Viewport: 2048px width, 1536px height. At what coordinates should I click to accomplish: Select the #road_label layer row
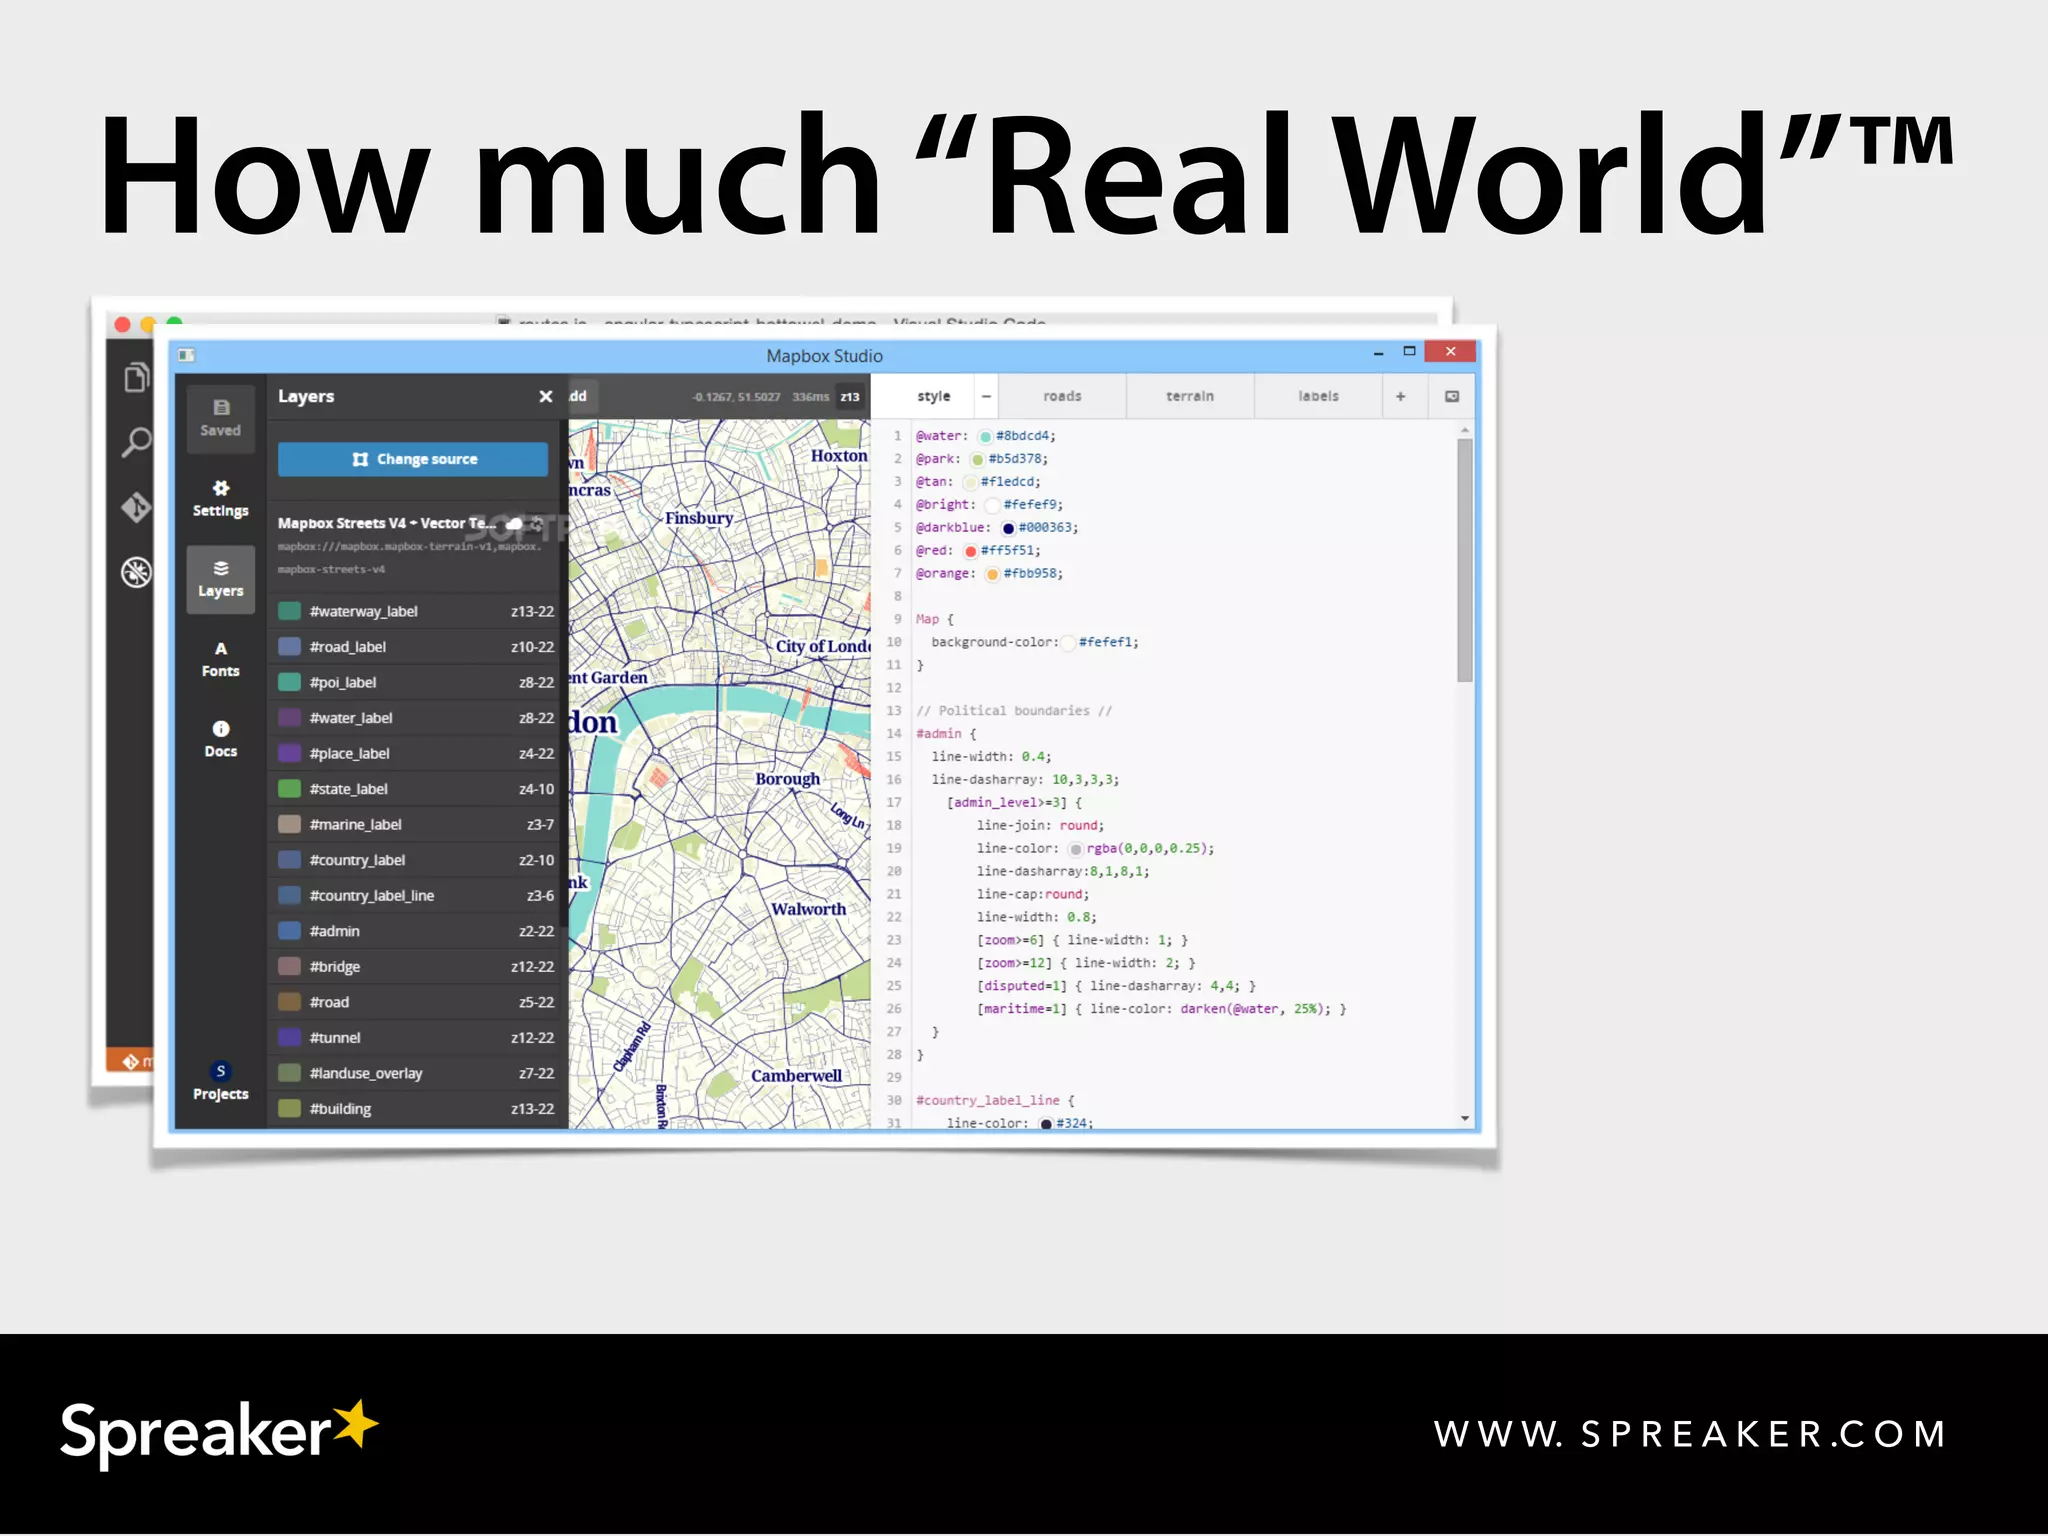[x=415, y=647]
